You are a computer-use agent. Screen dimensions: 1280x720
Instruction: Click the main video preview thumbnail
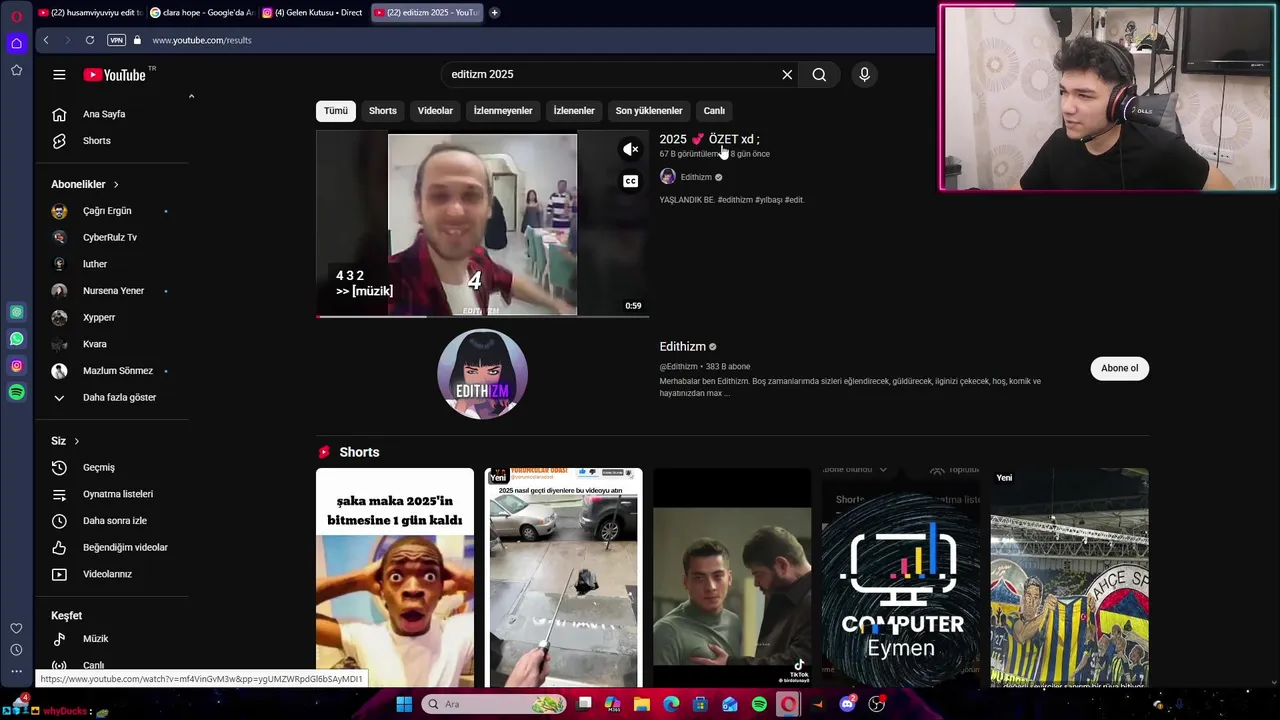(x=483, y=224)
